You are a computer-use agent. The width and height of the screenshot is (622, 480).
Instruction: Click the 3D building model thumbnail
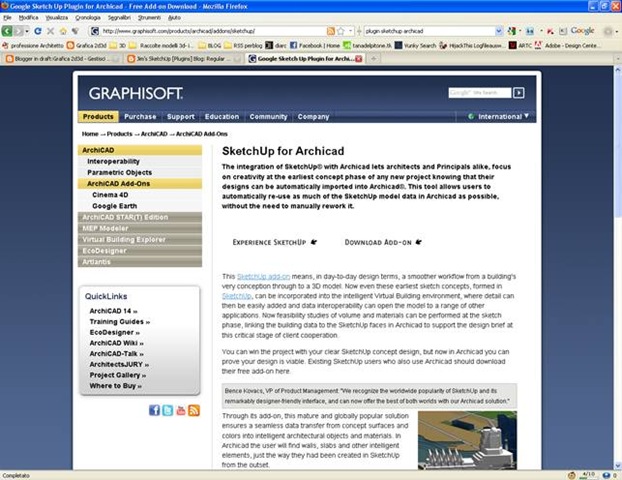pos(467,440)
